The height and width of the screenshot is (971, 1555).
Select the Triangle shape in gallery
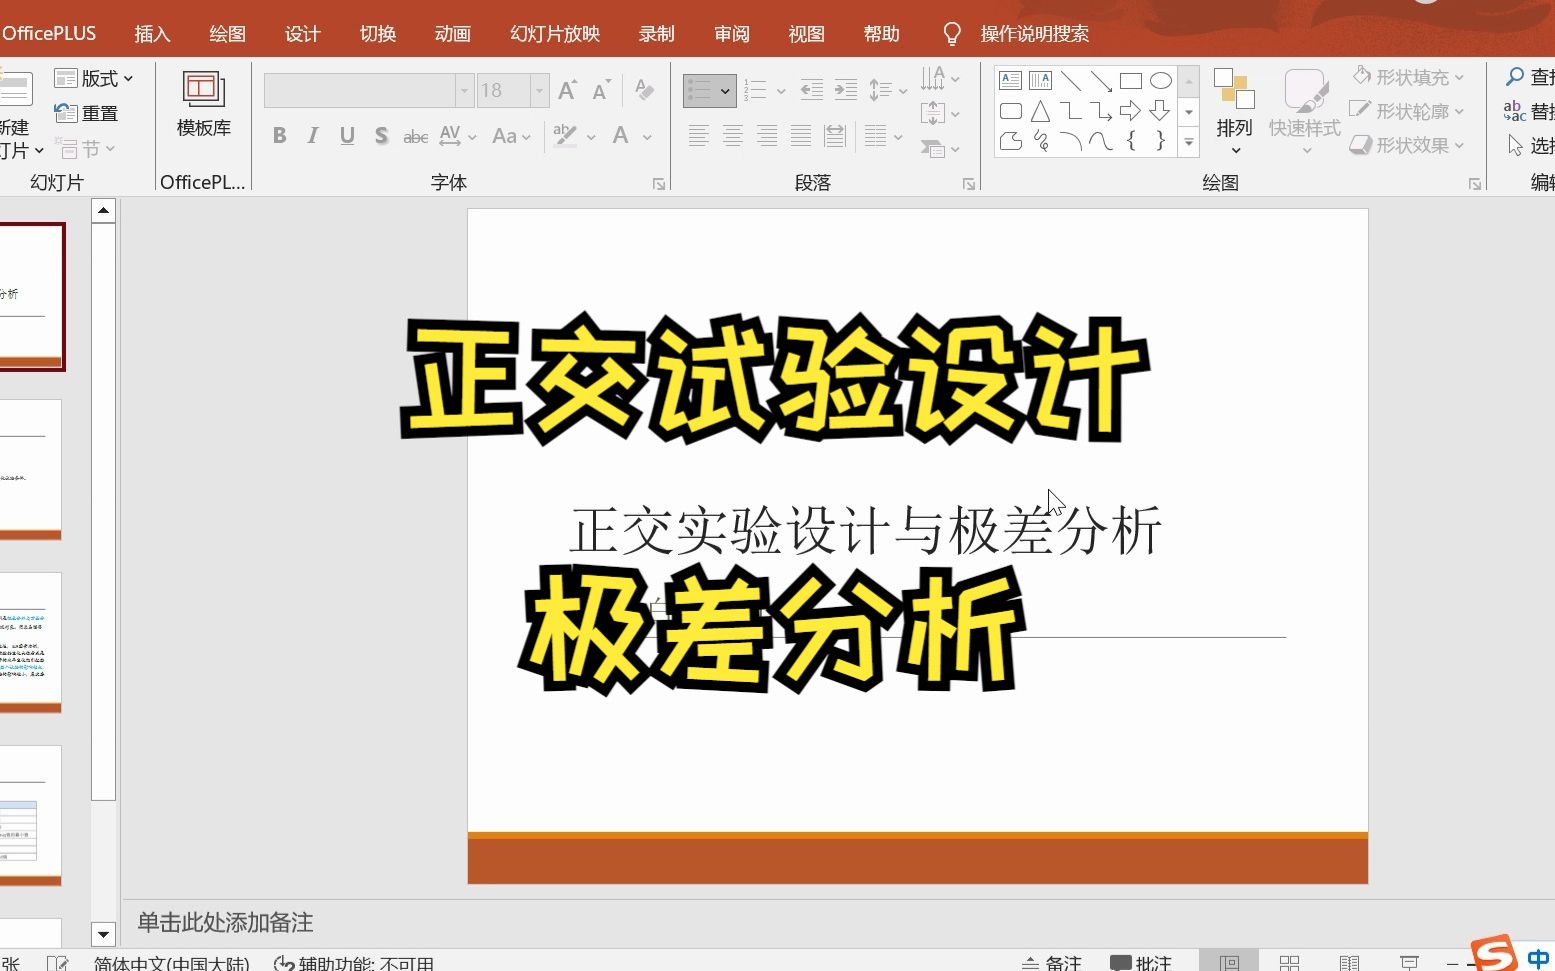1041,111
